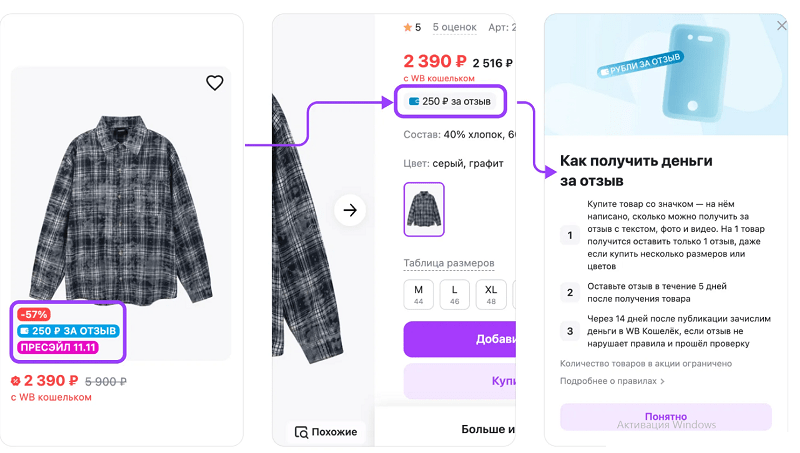Click the blue '250 ₽ ЗА ОТЗЫВ' badge
Image resolution: width=800 pixels, height=453 pixels.
coord(68,331)
